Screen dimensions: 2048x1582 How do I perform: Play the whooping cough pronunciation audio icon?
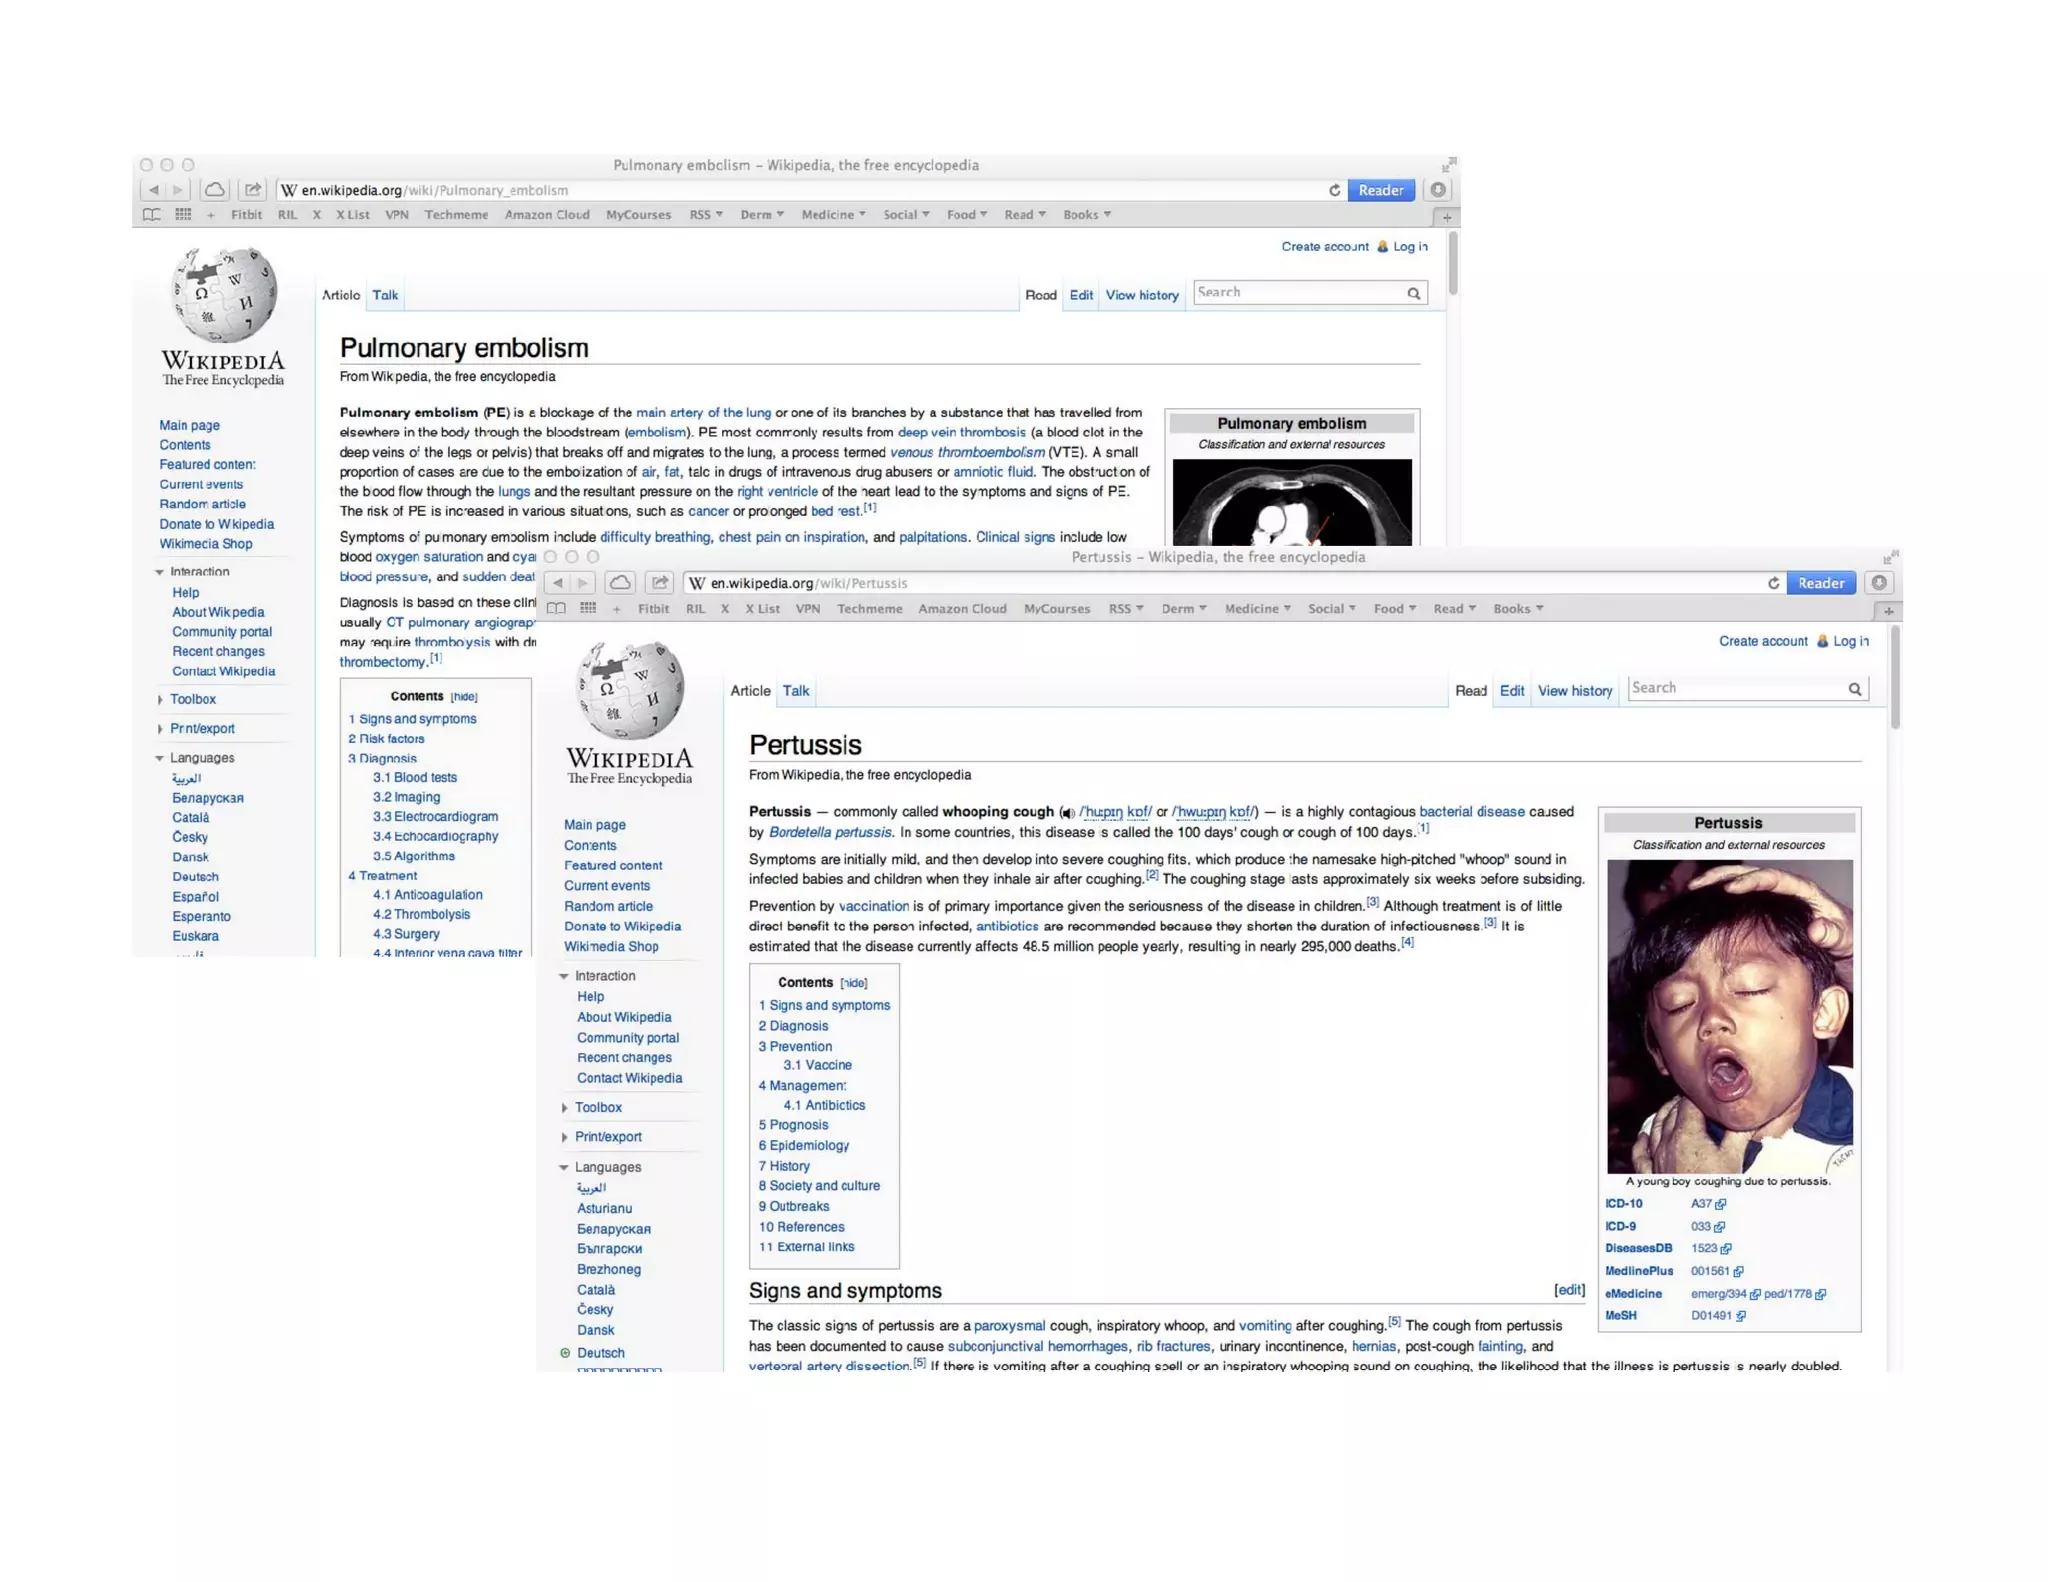(1068, 813)
